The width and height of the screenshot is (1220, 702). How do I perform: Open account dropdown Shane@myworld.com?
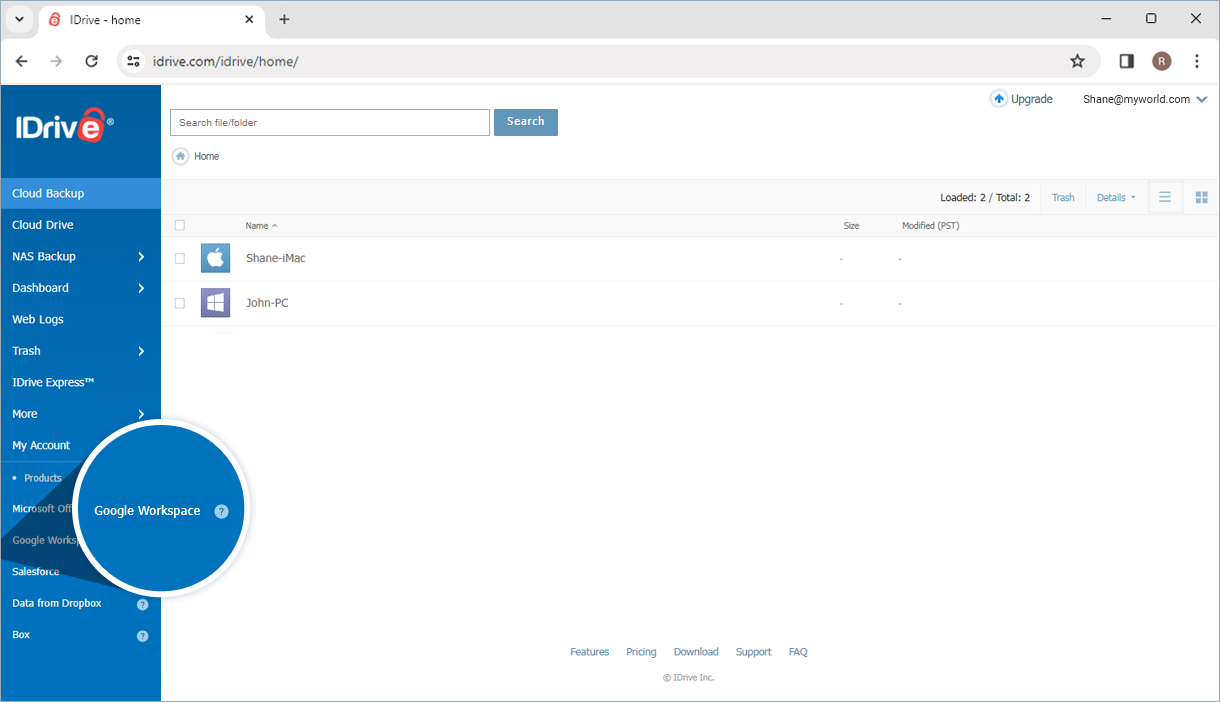[1145, 99]
